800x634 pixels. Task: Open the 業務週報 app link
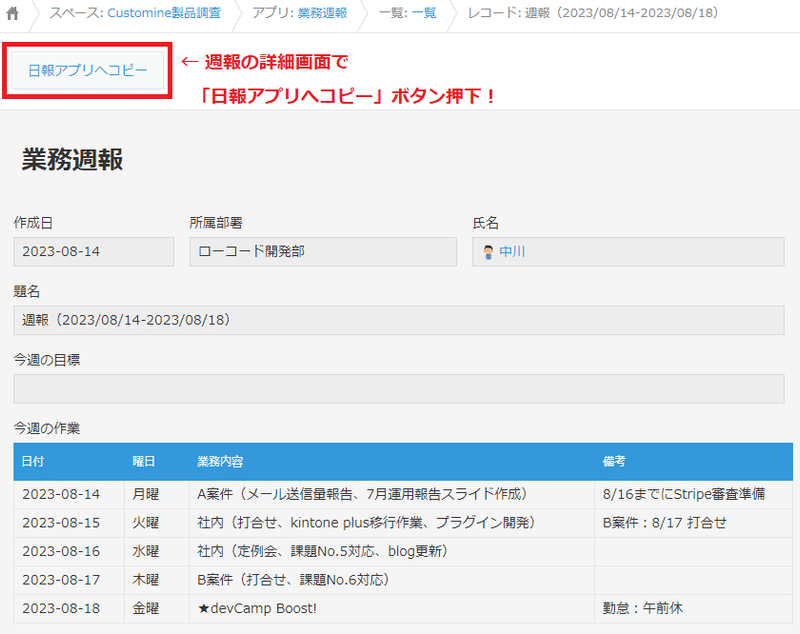(322, 13)
